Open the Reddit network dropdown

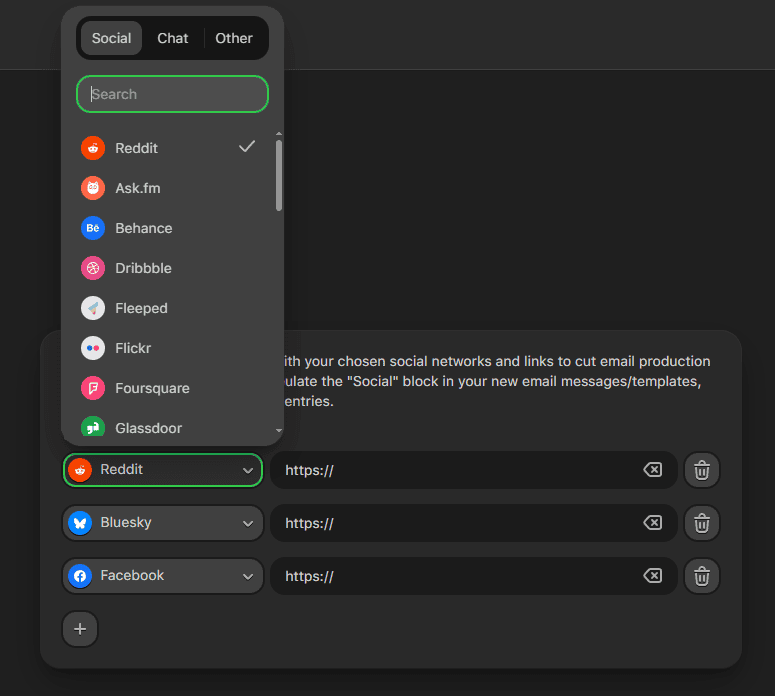click(163, 470)
